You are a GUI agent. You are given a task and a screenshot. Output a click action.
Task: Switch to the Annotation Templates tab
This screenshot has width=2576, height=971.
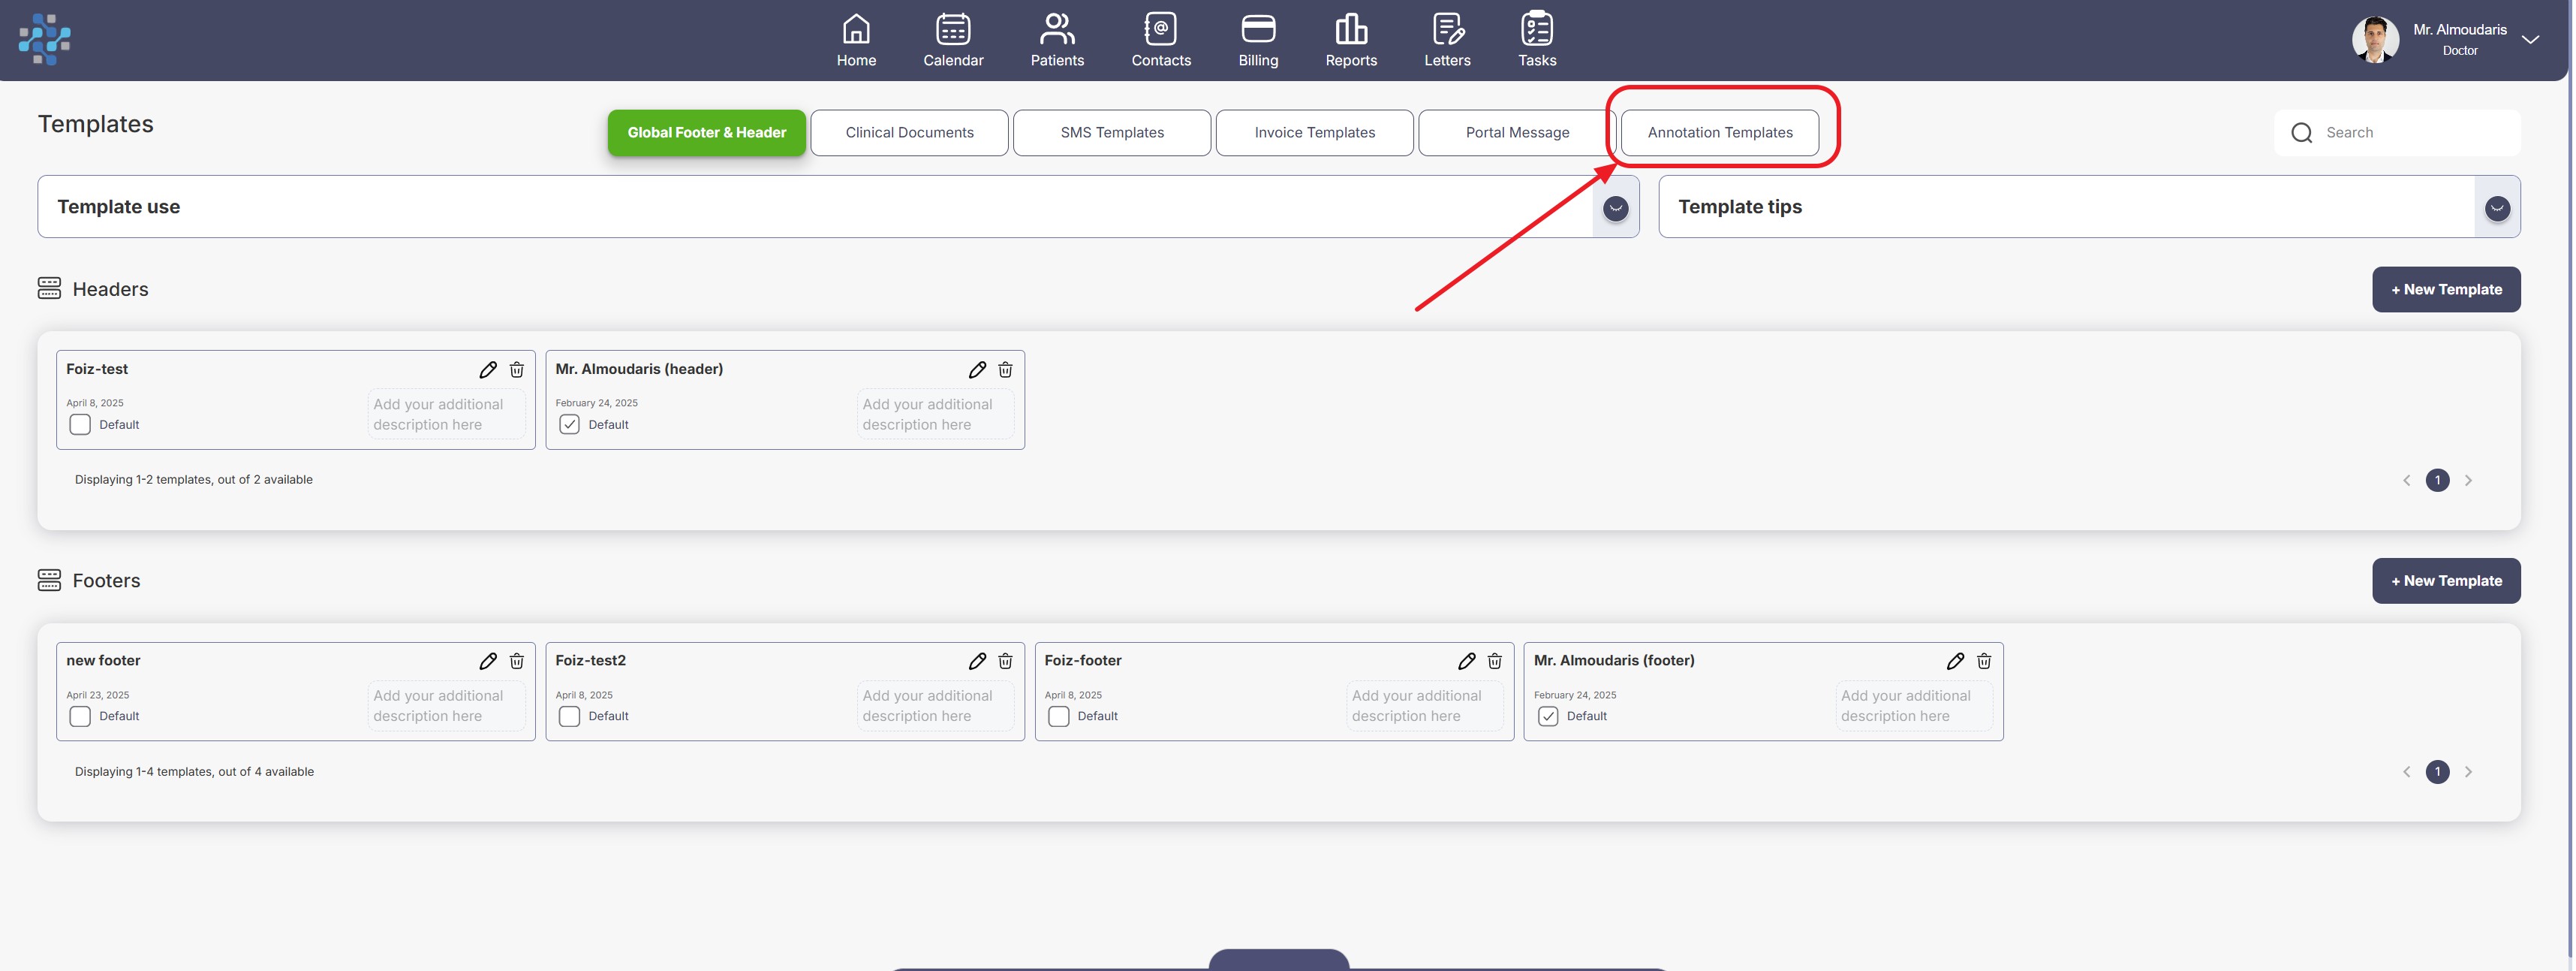[x=1719, y=133]
